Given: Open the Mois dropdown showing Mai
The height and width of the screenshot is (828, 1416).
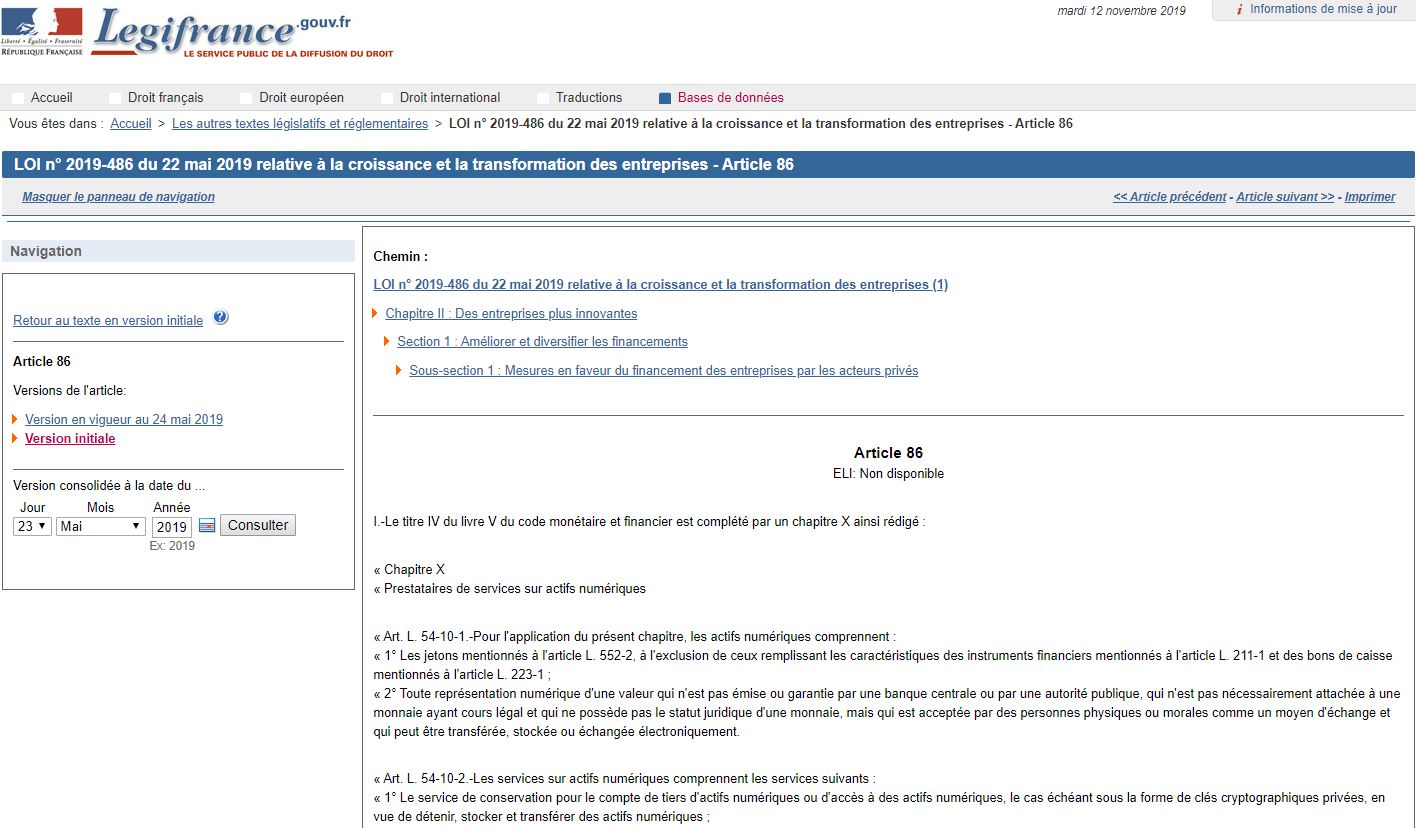Looking at the screenshot, I should pos(99,526).
